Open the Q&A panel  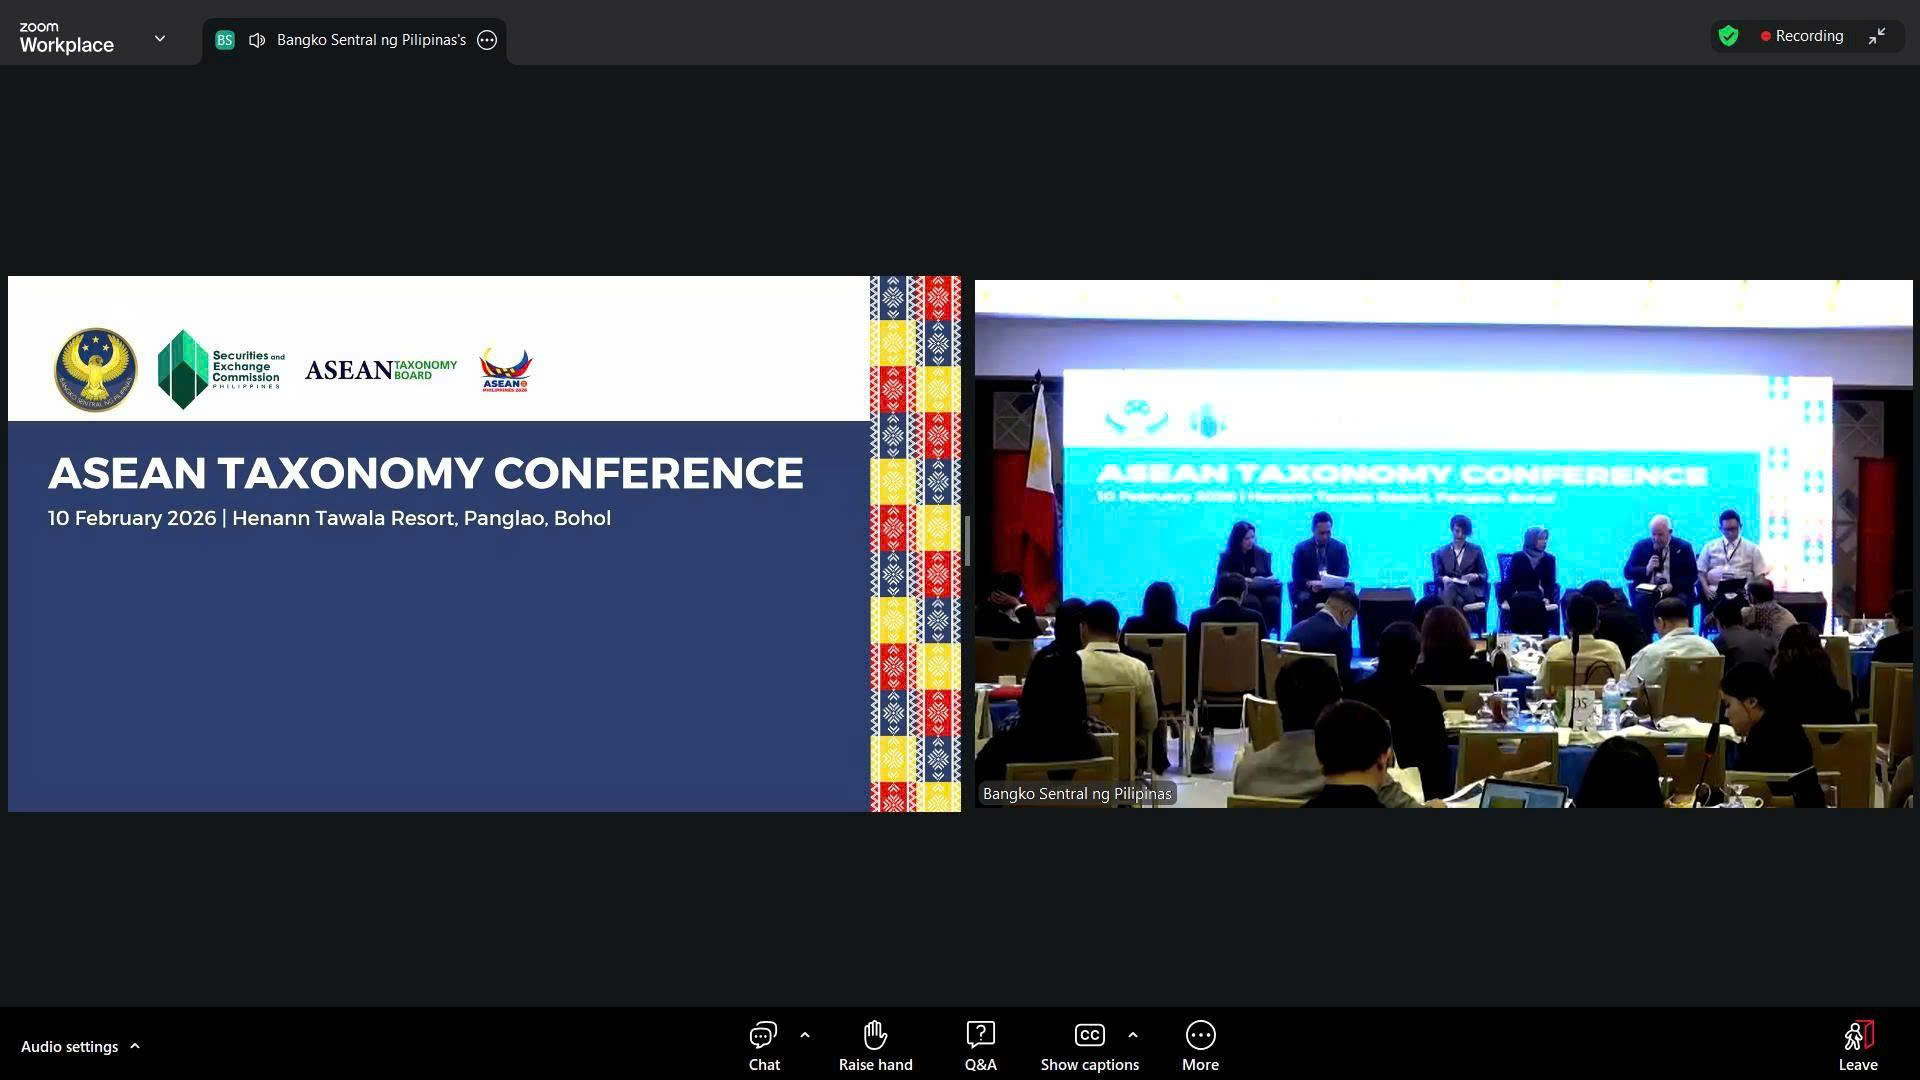980,1035
